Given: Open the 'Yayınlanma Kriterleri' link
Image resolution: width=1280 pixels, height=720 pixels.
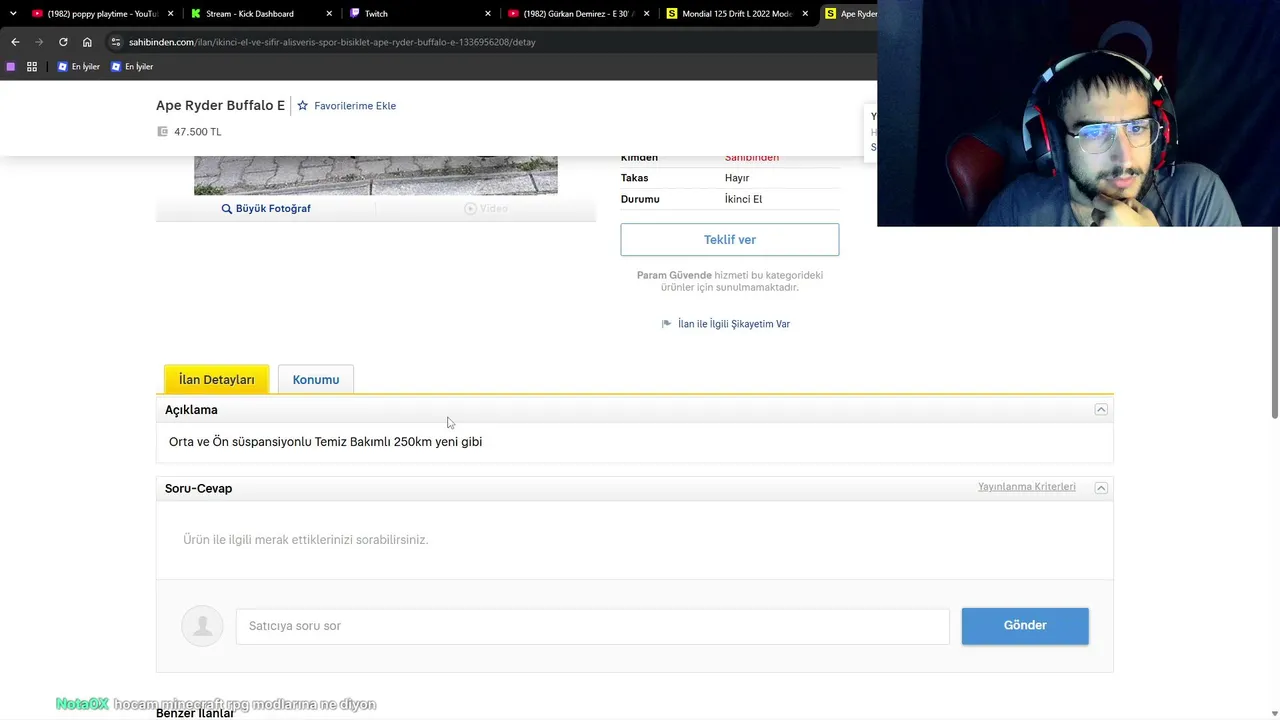Looking at the screenshot, I should pyautogui.click(x=1027, y=487).
